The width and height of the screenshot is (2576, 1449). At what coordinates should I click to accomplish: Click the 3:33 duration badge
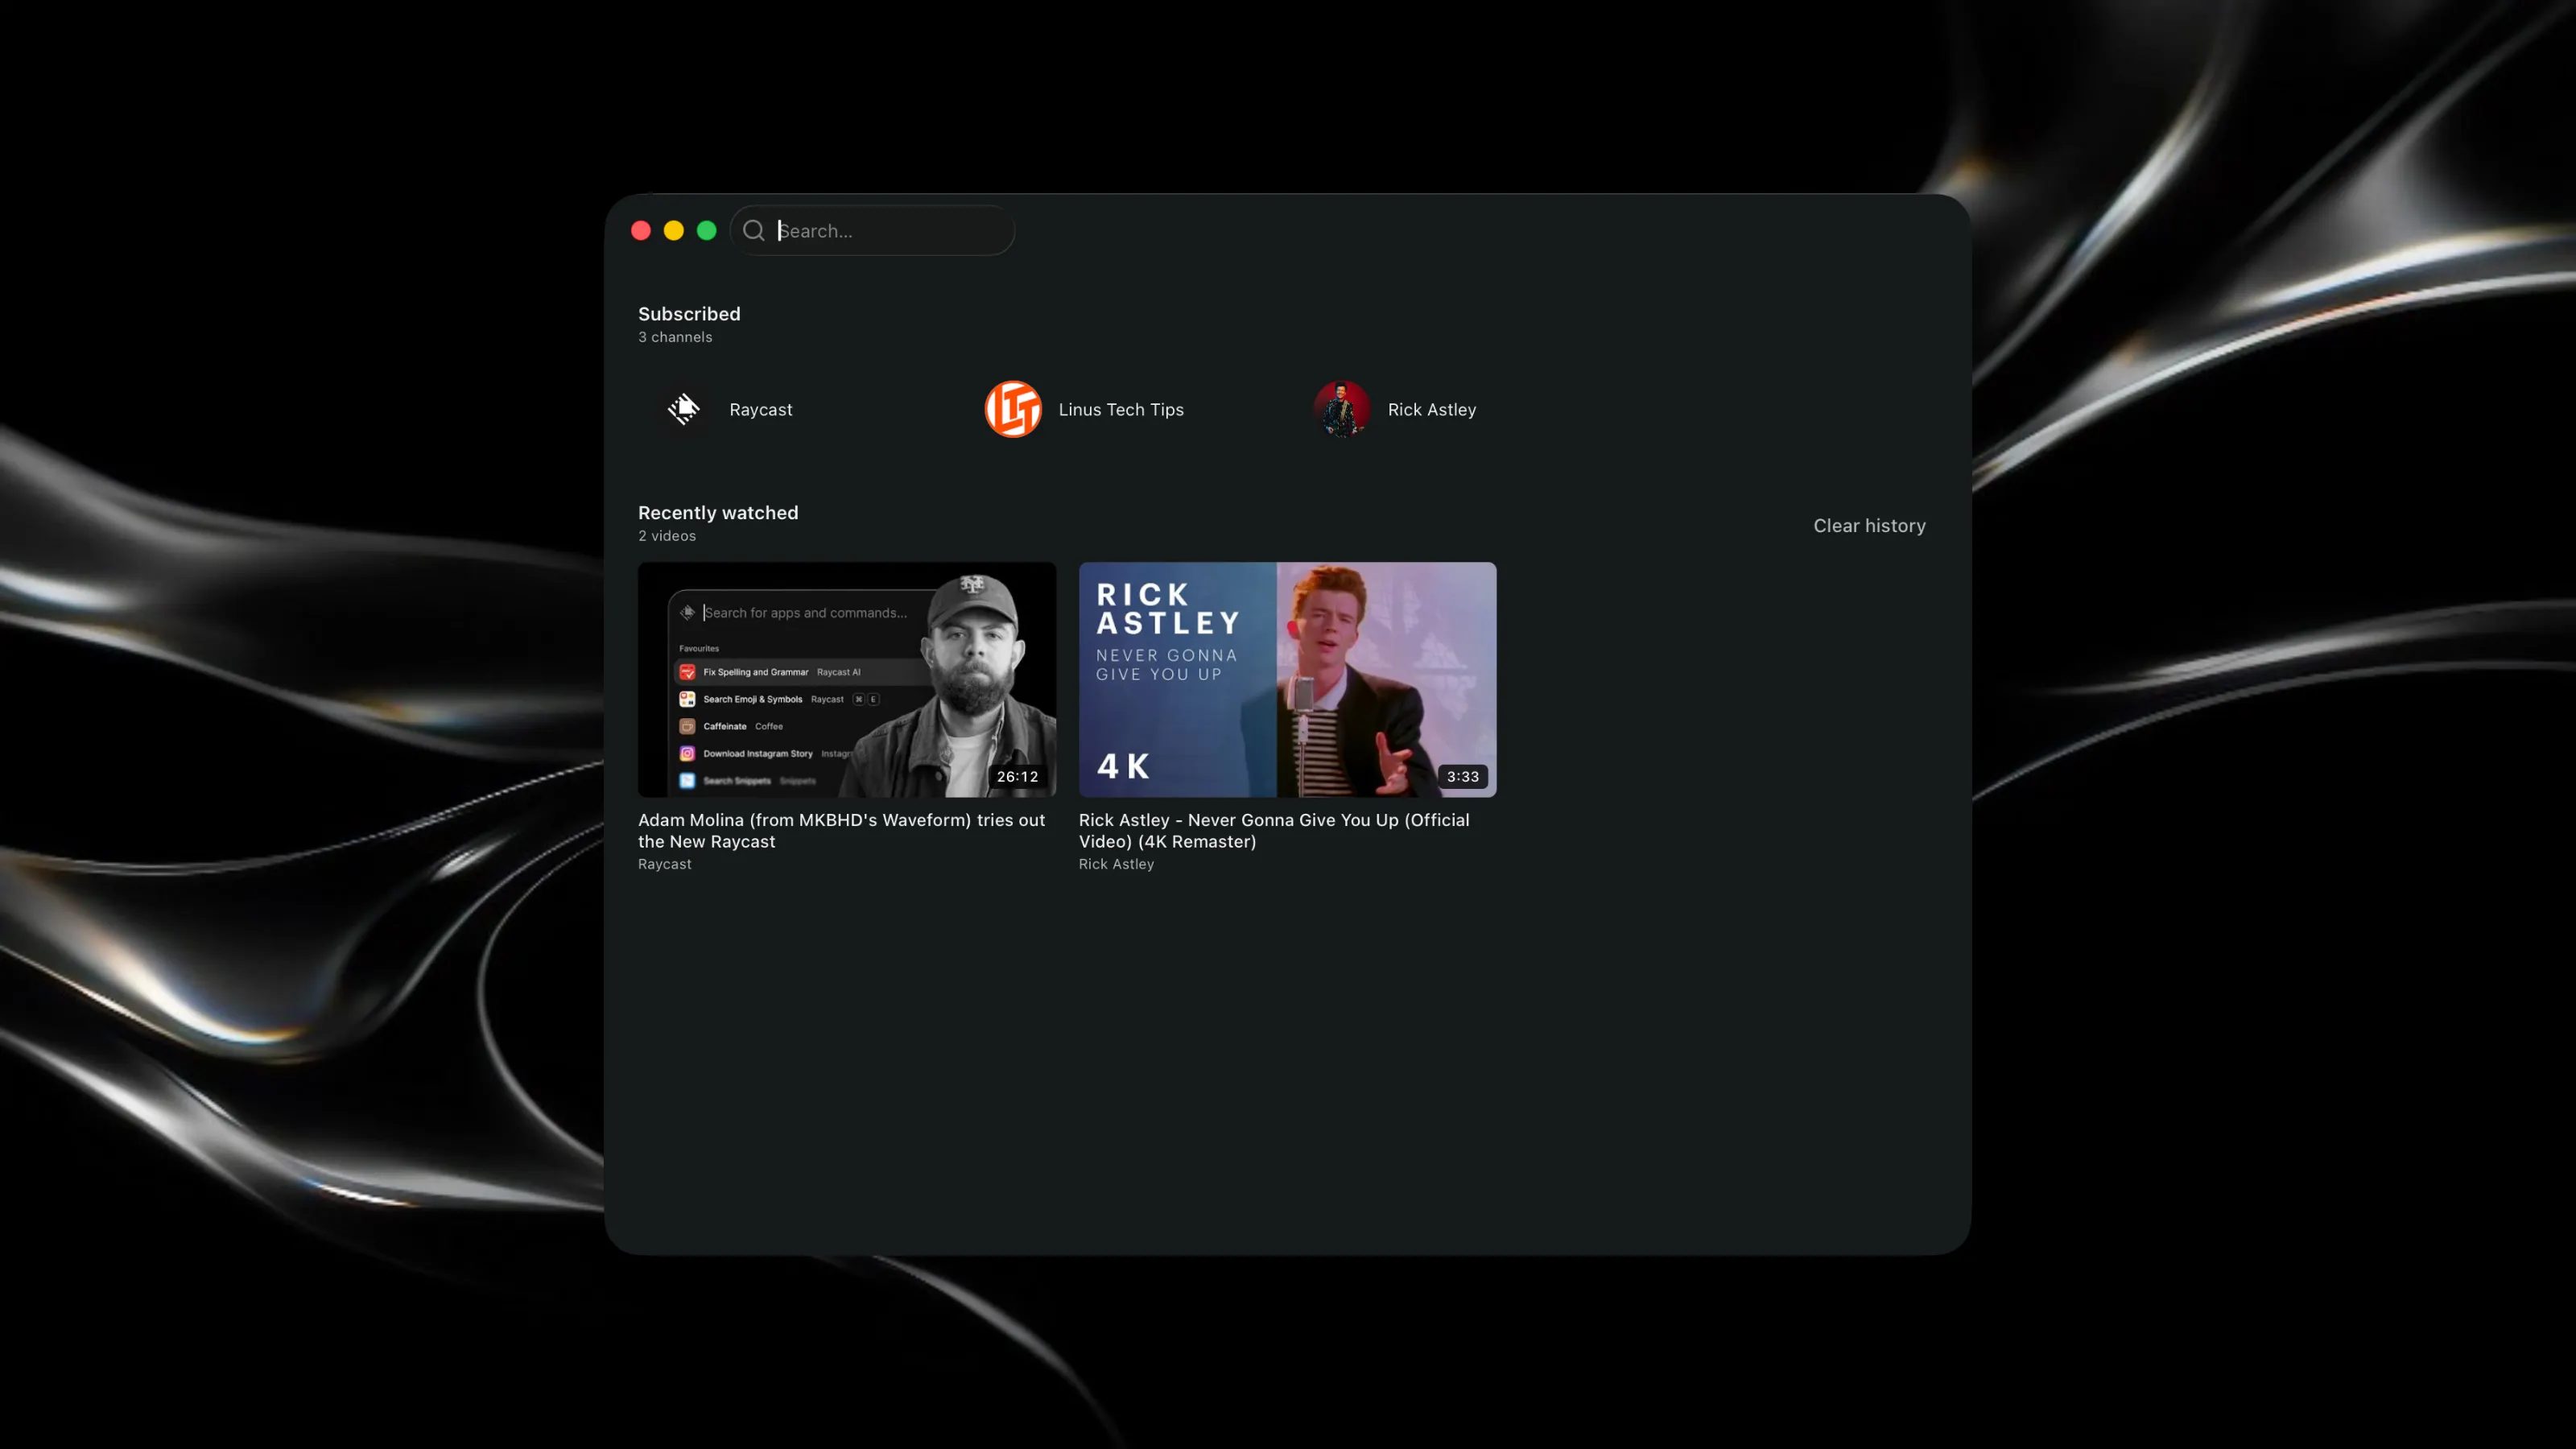(x=1462, y=776)
